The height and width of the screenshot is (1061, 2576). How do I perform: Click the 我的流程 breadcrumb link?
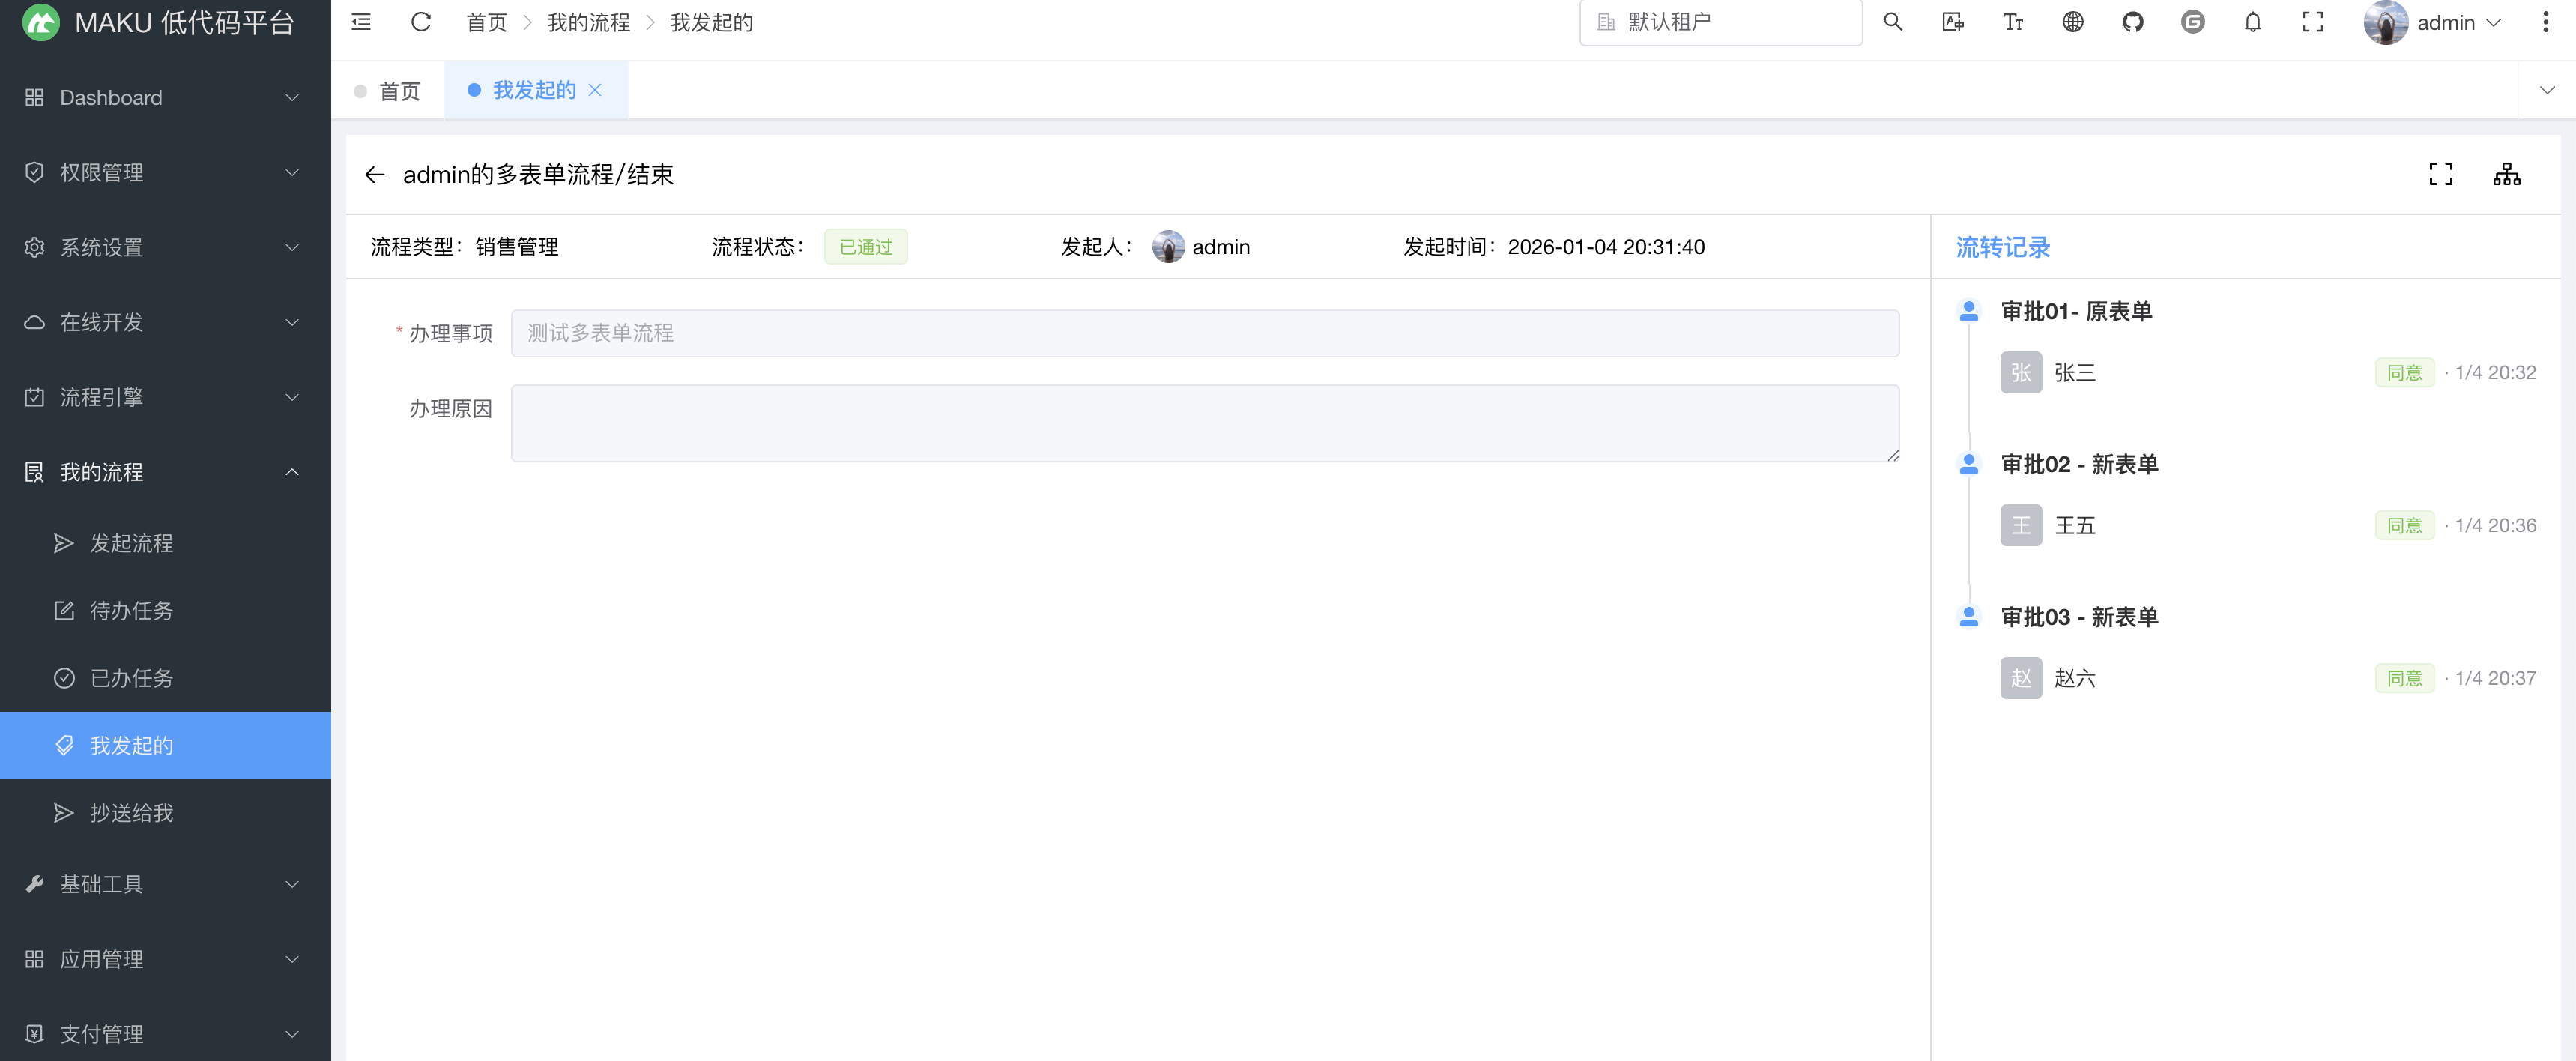(588, 23)
